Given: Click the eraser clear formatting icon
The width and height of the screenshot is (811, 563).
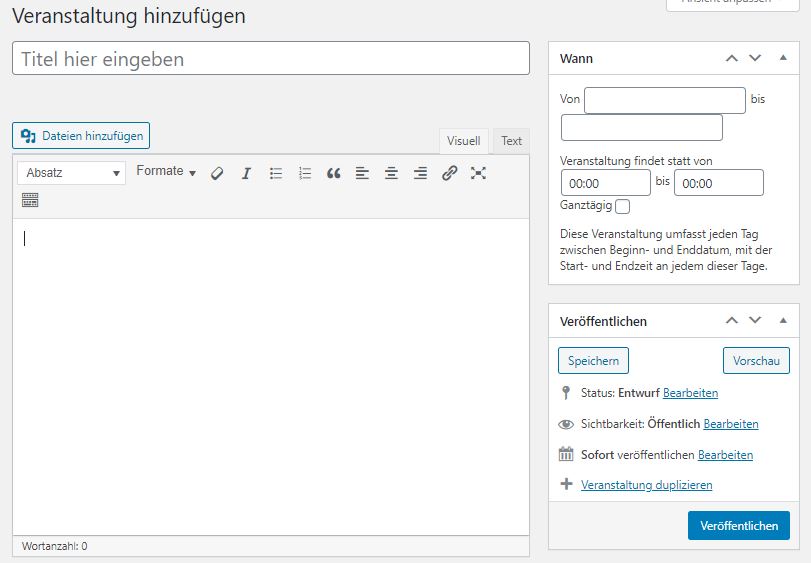Looking at the screenshot, I should coord(217,173).
